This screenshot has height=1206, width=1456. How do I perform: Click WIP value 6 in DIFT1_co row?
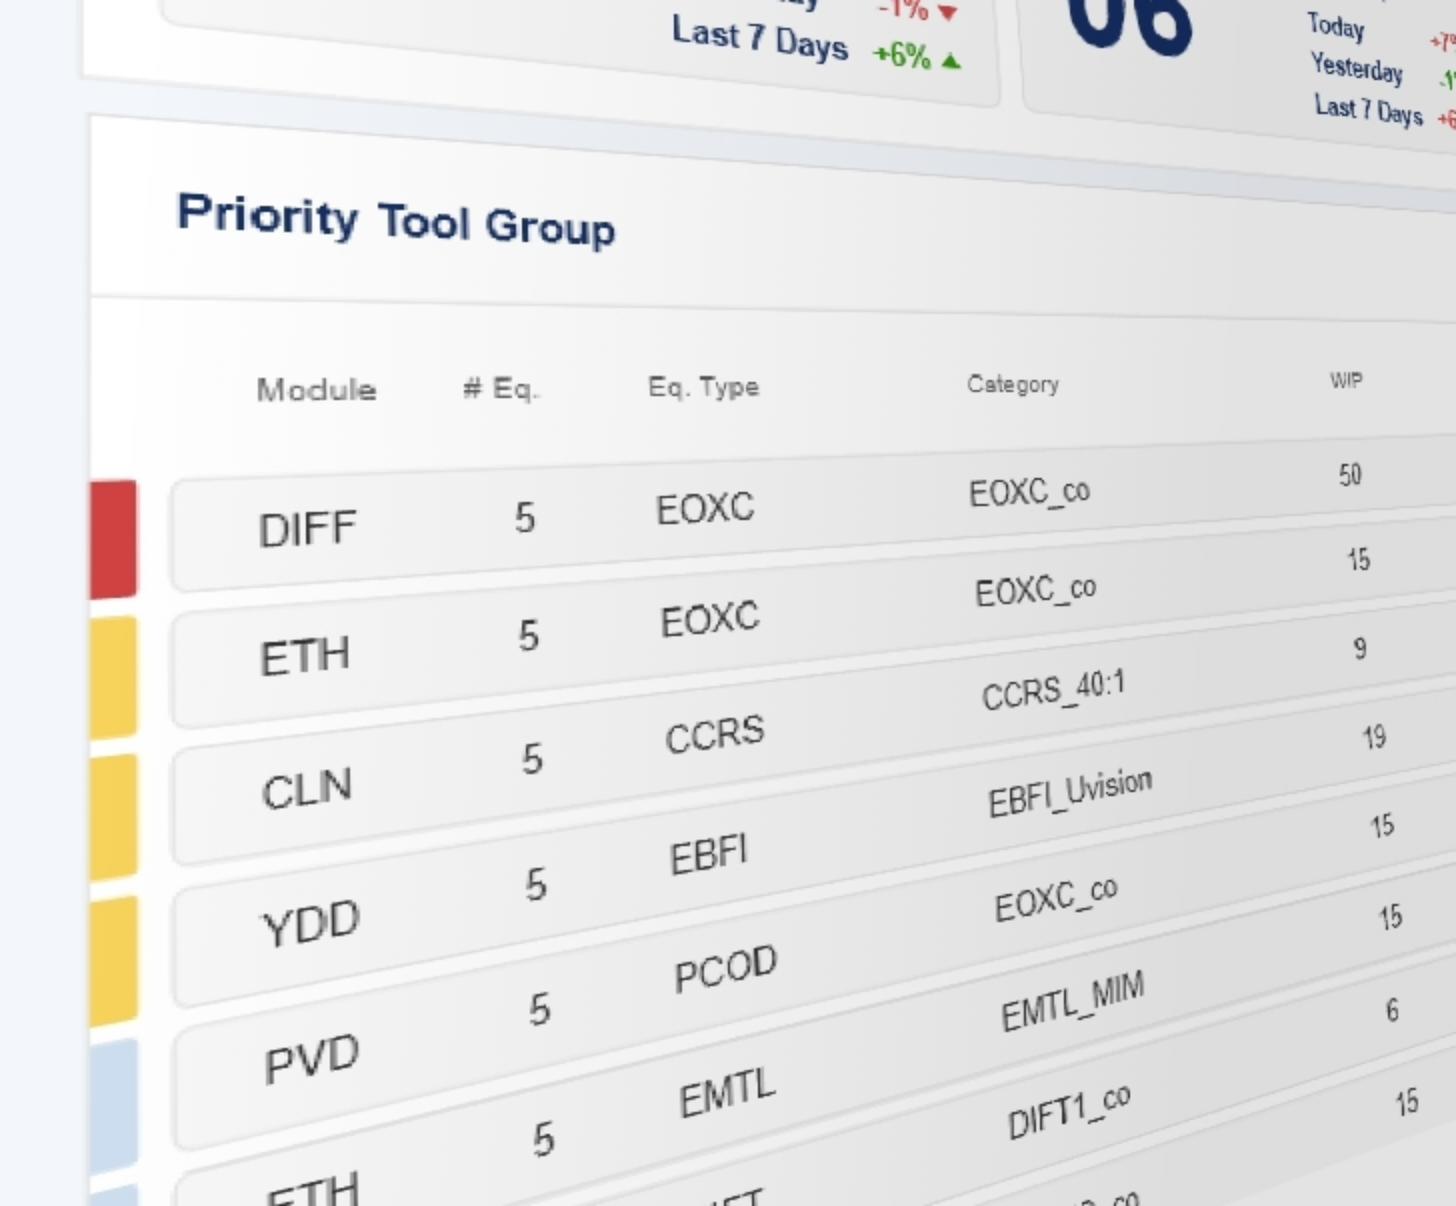tap(1392, 1010)
